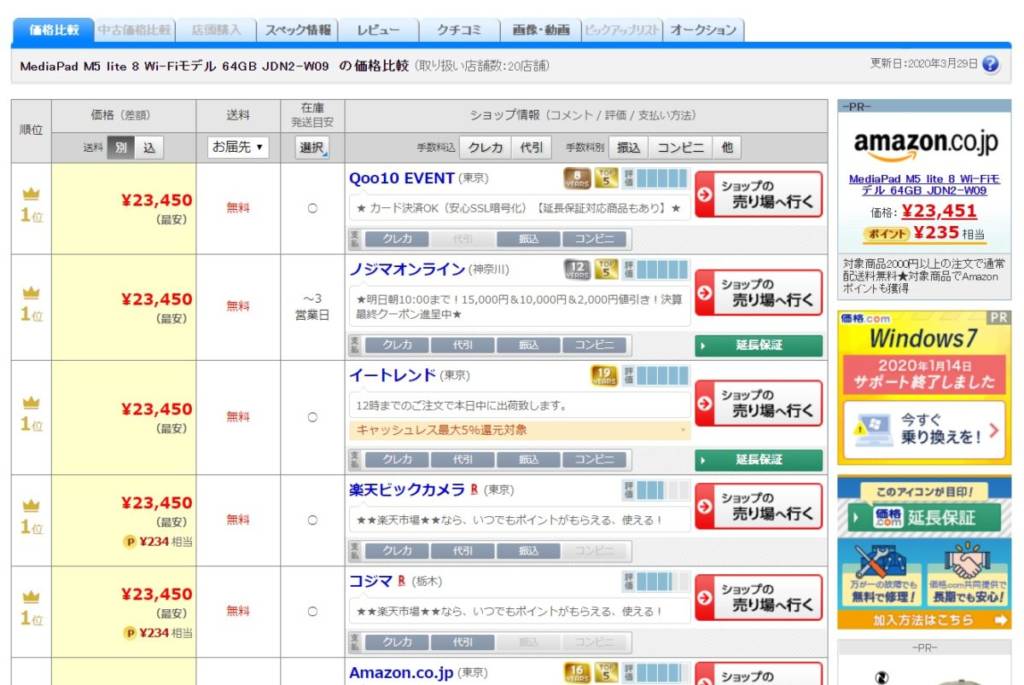Image resolution: width=1024 pixels, height=685 pixels.
Task: Open the お届け先 destination dropdown
Action: 238,147
